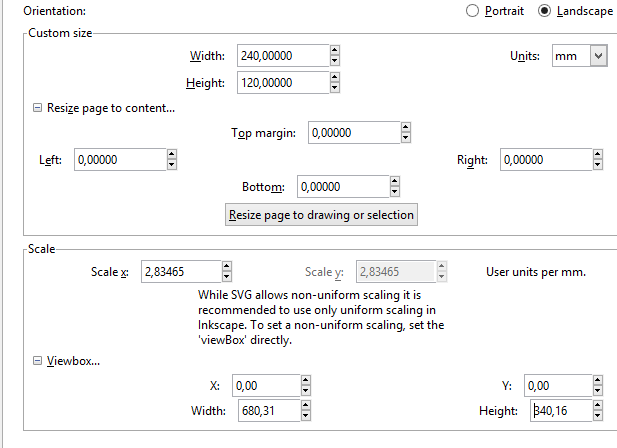Increase Right margin using up arrow
617x448 pixels.
click(597, 155)
